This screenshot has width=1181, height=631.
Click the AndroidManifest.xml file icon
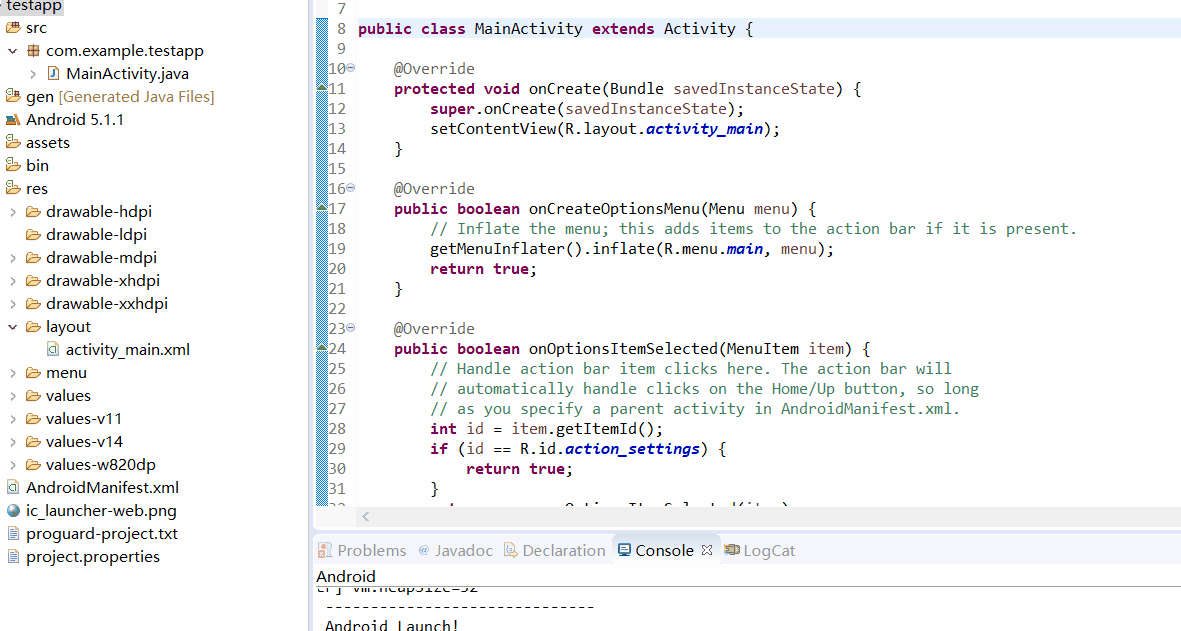tap(13, 488)
